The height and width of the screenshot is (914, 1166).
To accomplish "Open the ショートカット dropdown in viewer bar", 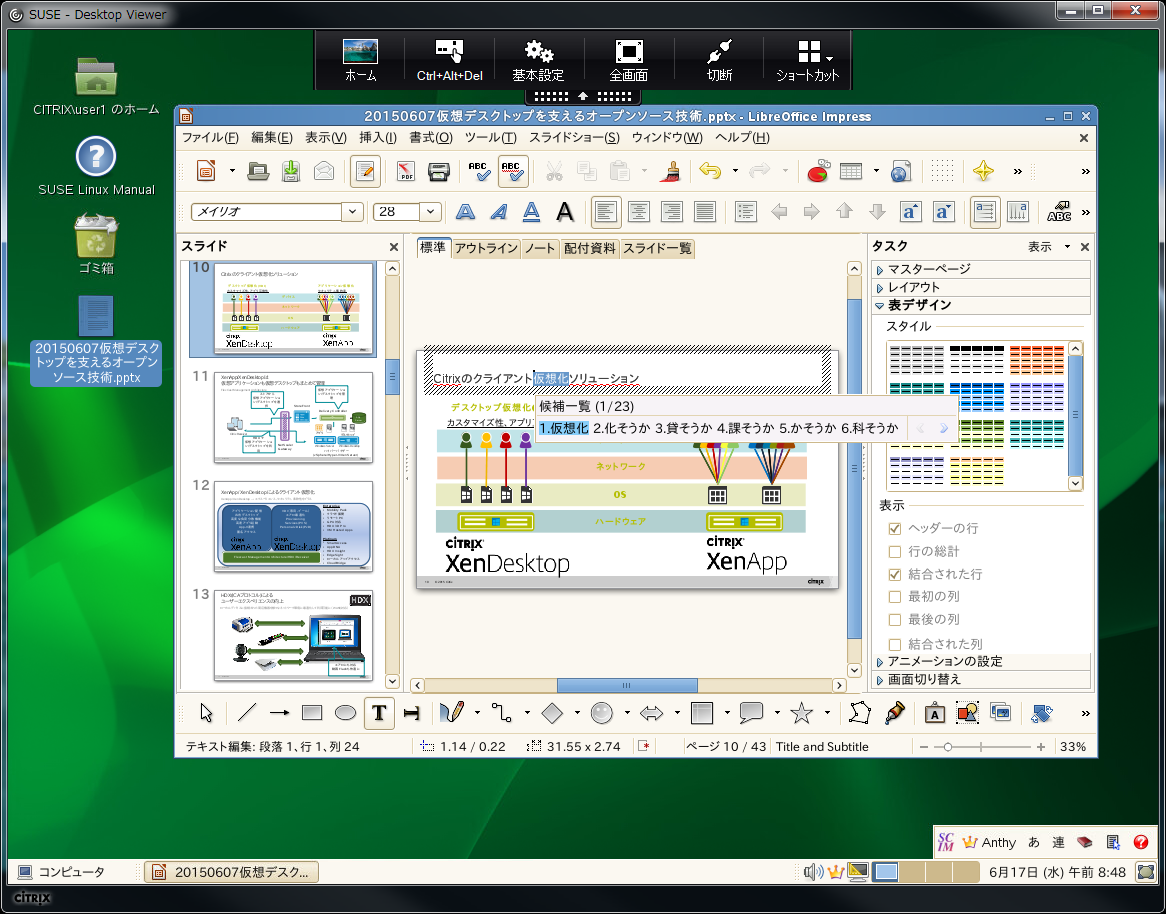I will click(808, 60).
